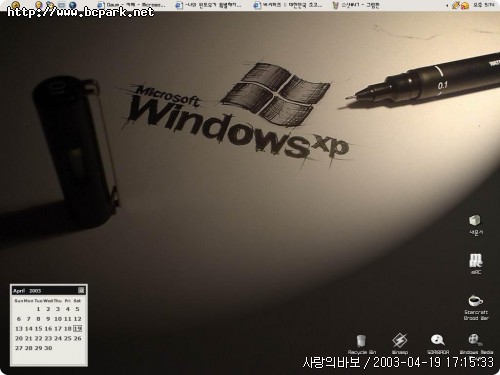Click the messenger tray icon

click(x=464, y=5)
